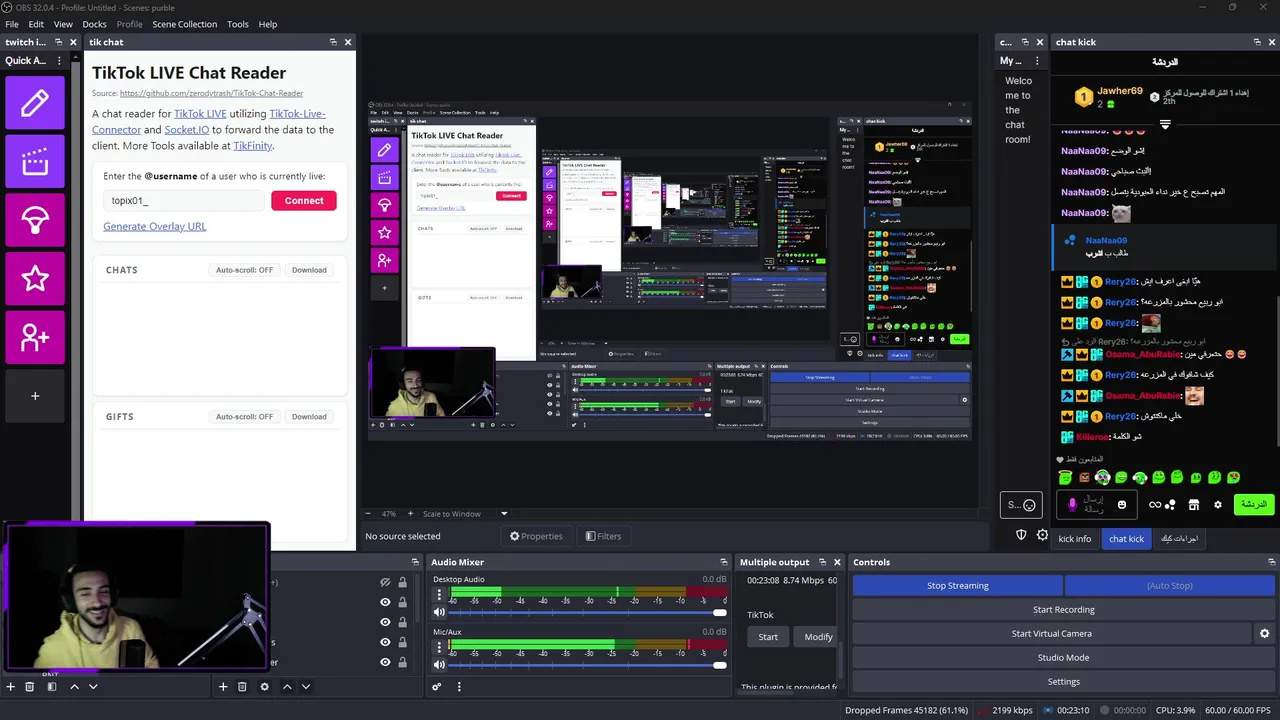This screenshot has width=1280, height=720.
Task: Click the pencil Quick Action icon
Action: [x=35, y=102]
